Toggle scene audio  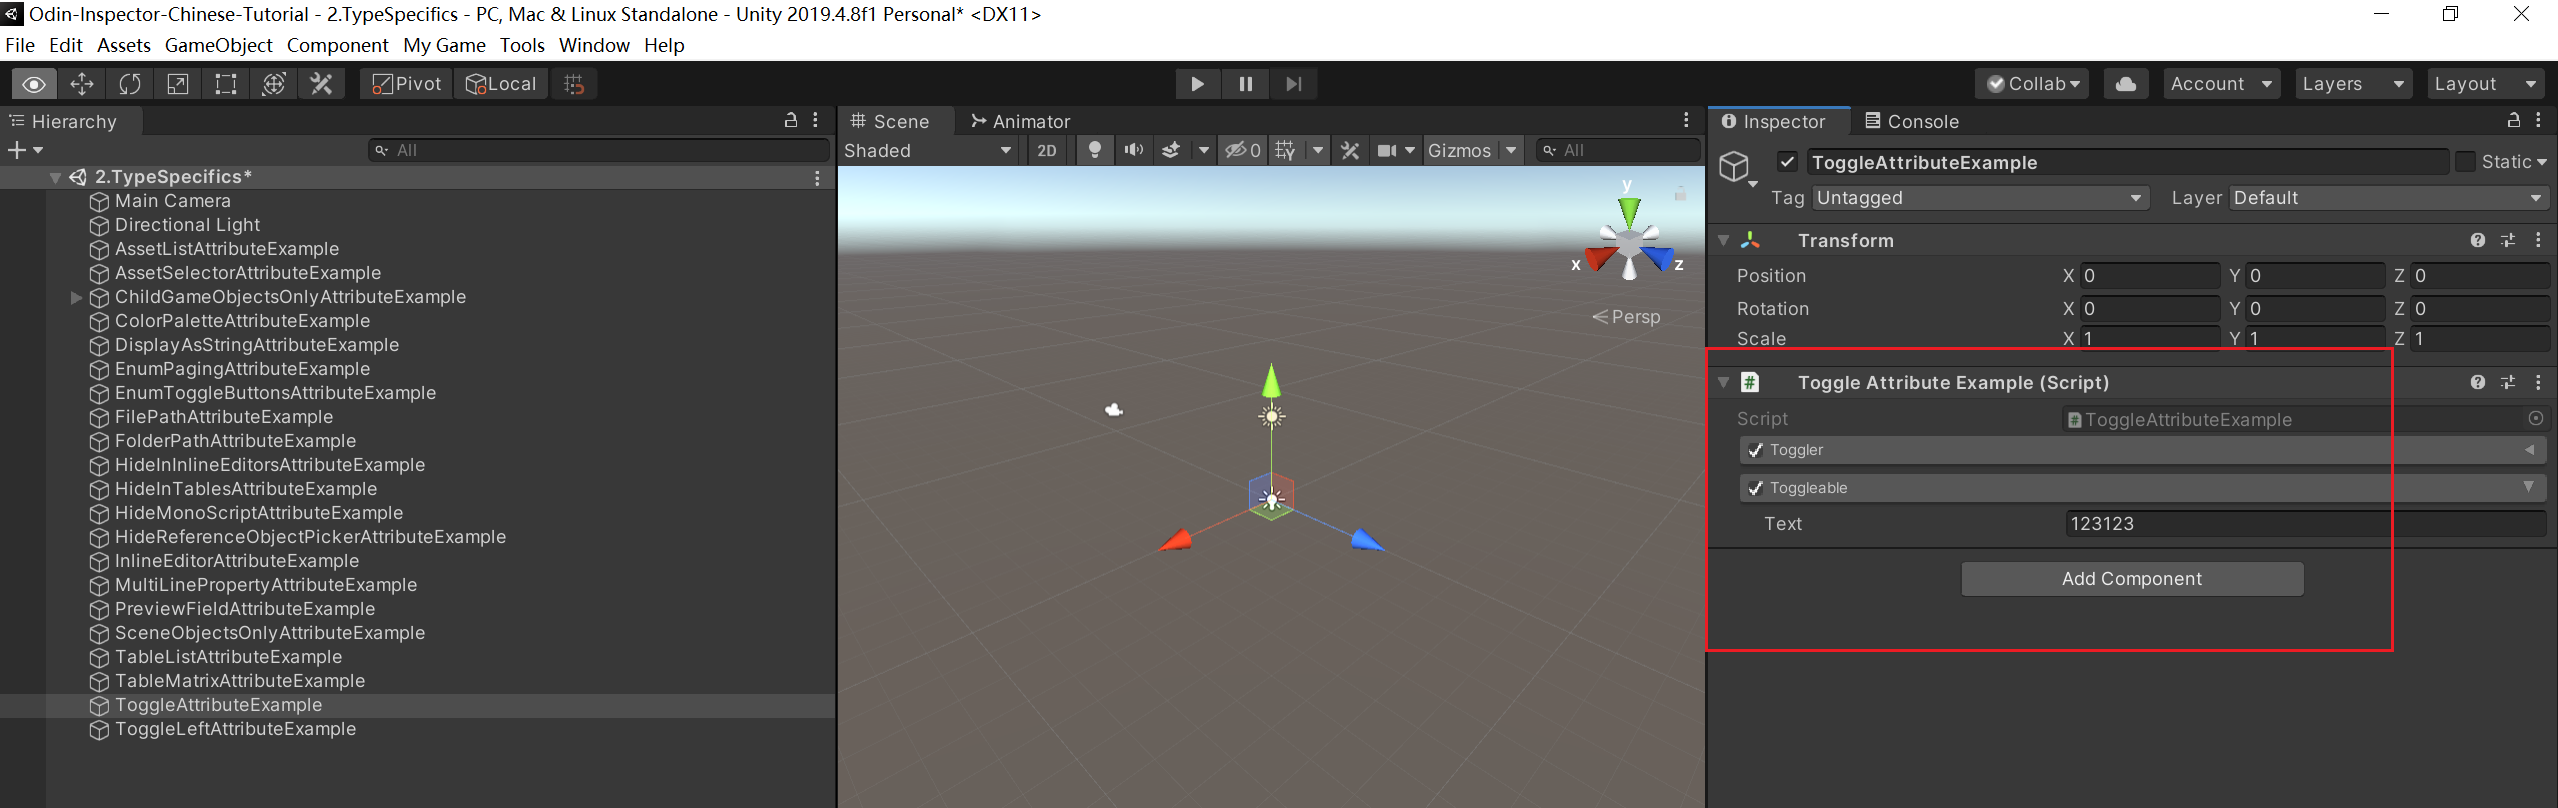coord(1133,150)
